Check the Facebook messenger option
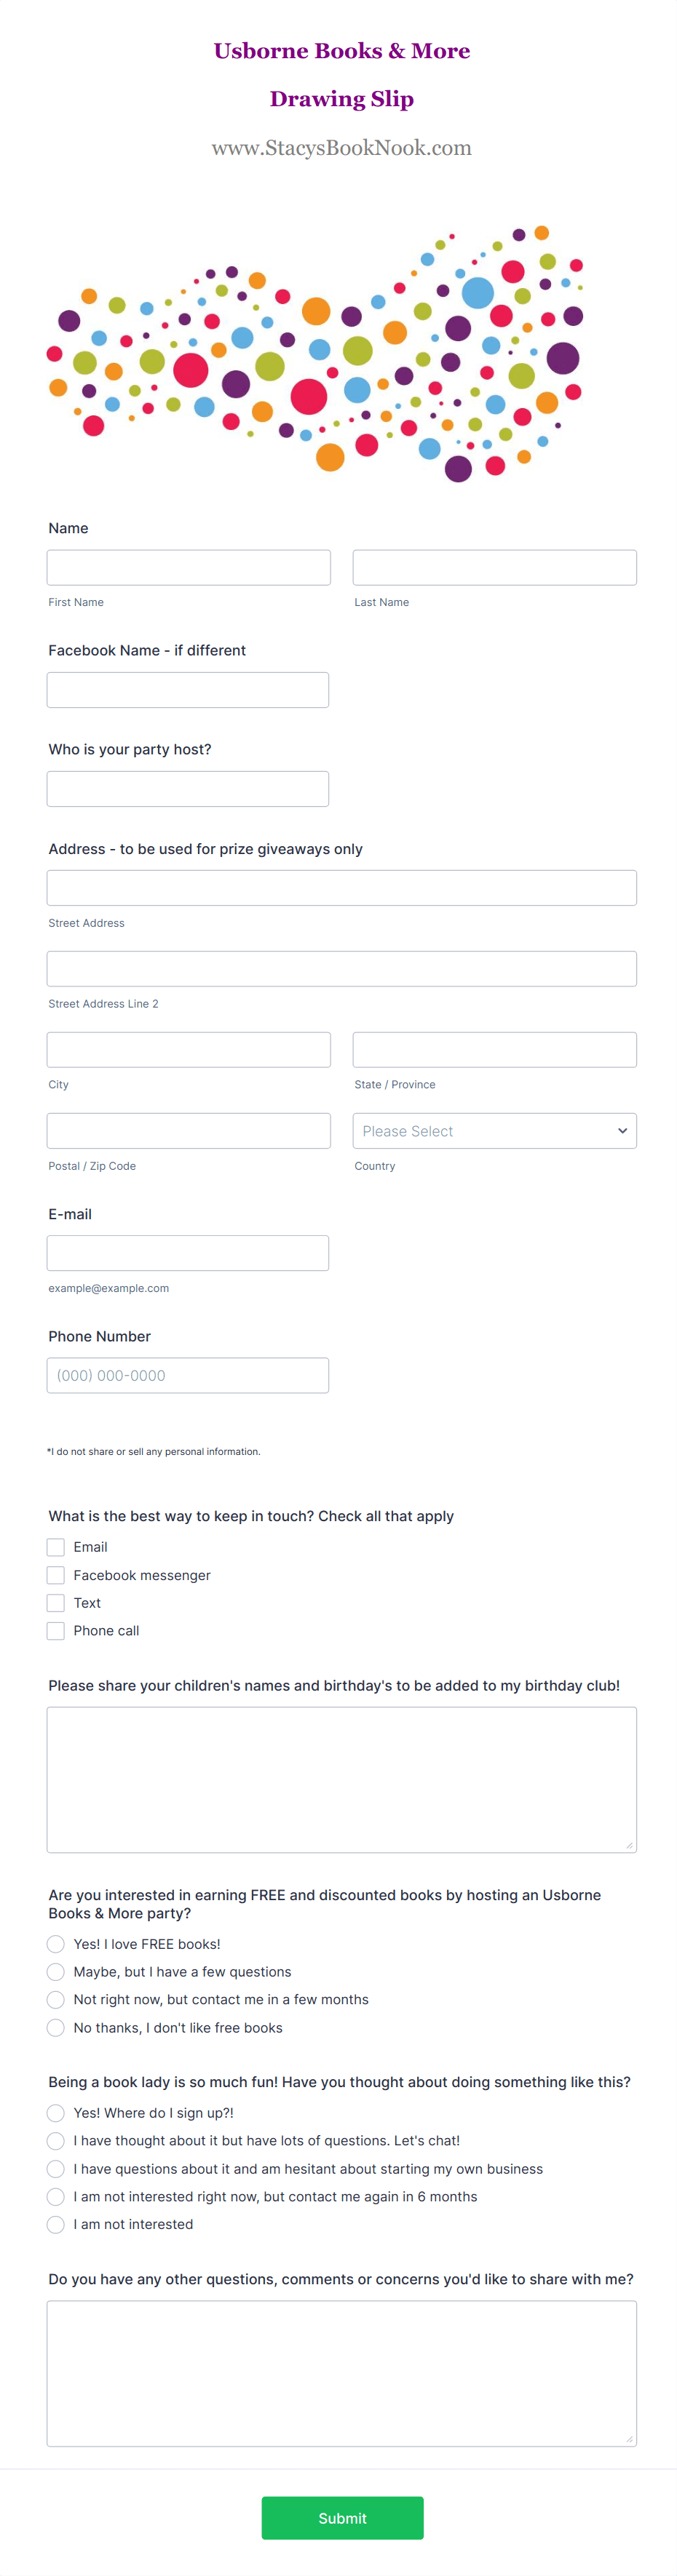The height and width of the screenshot is (2576, 677). pyautogui.click(x=56, y=1574)
